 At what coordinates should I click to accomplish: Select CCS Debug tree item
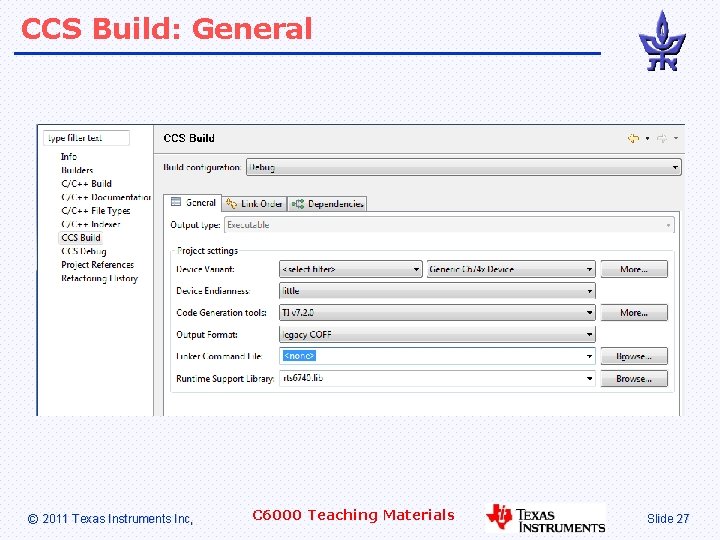(84, 251)
